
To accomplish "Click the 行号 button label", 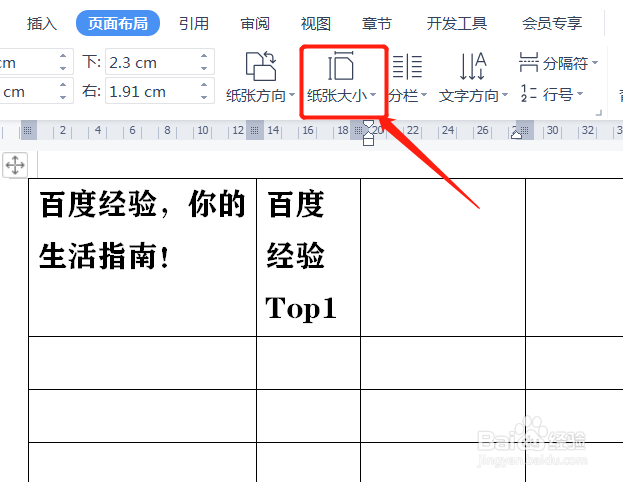I will [x=558, y=94].
